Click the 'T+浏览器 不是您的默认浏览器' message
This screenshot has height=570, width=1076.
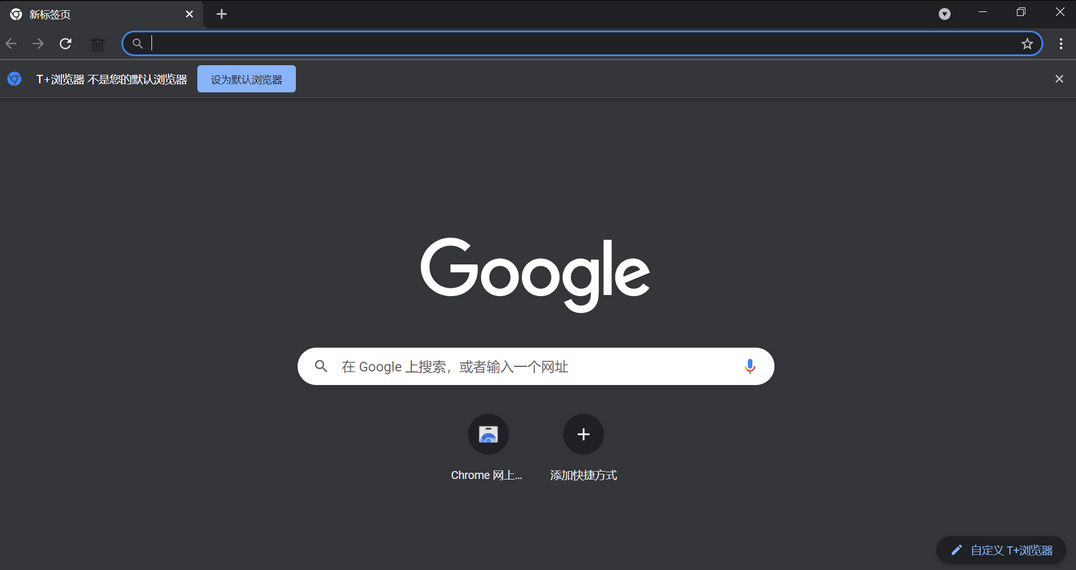click(111, 80)
